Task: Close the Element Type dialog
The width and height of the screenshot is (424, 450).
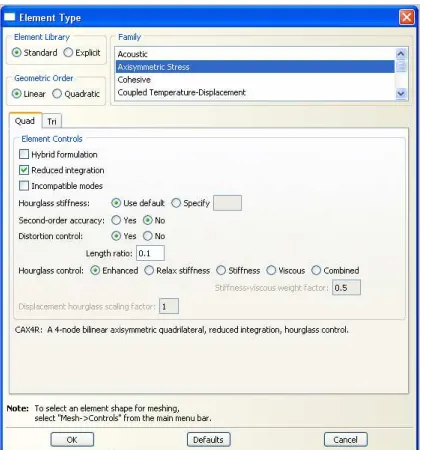Action: click(x=407, y=17)
